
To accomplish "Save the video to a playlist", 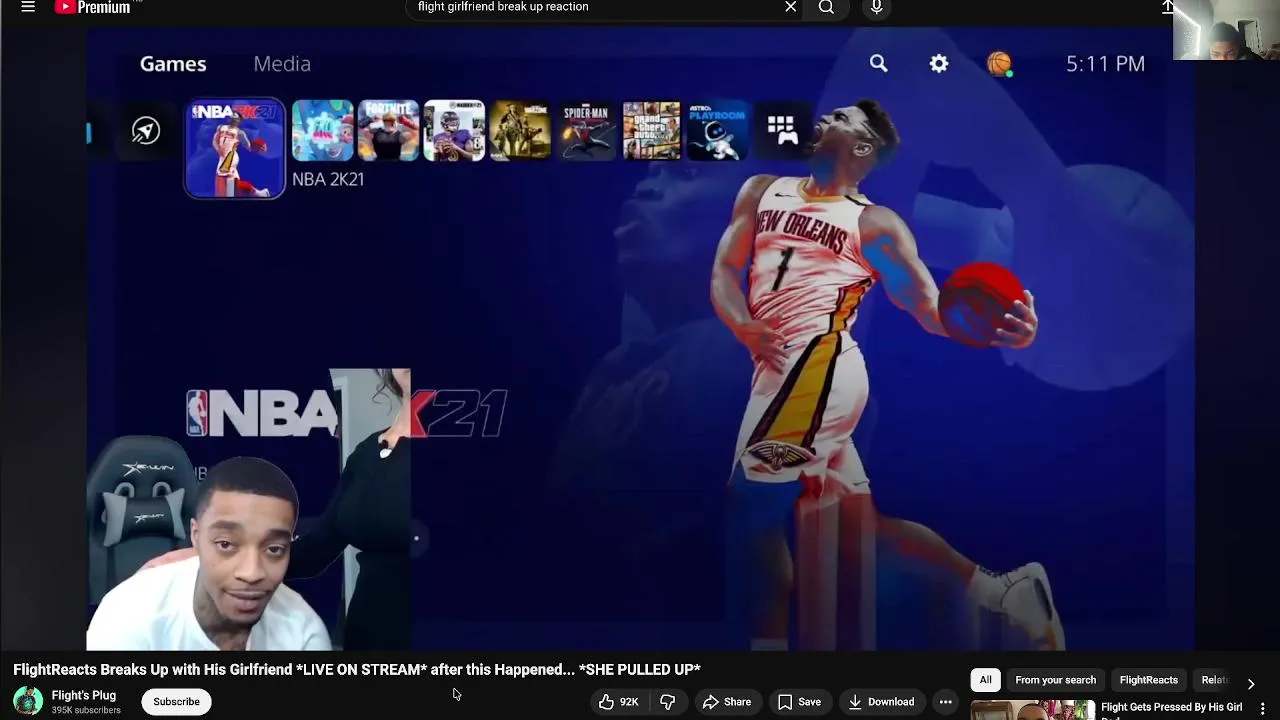I will [x=799, y=702].
